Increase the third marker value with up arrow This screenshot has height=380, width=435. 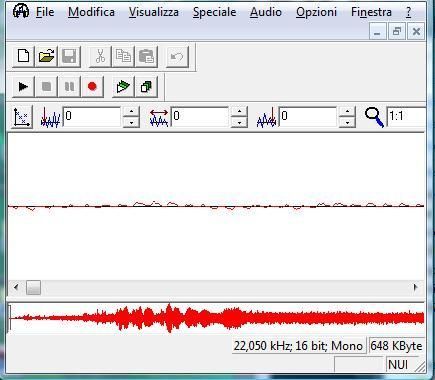(347, 112)
